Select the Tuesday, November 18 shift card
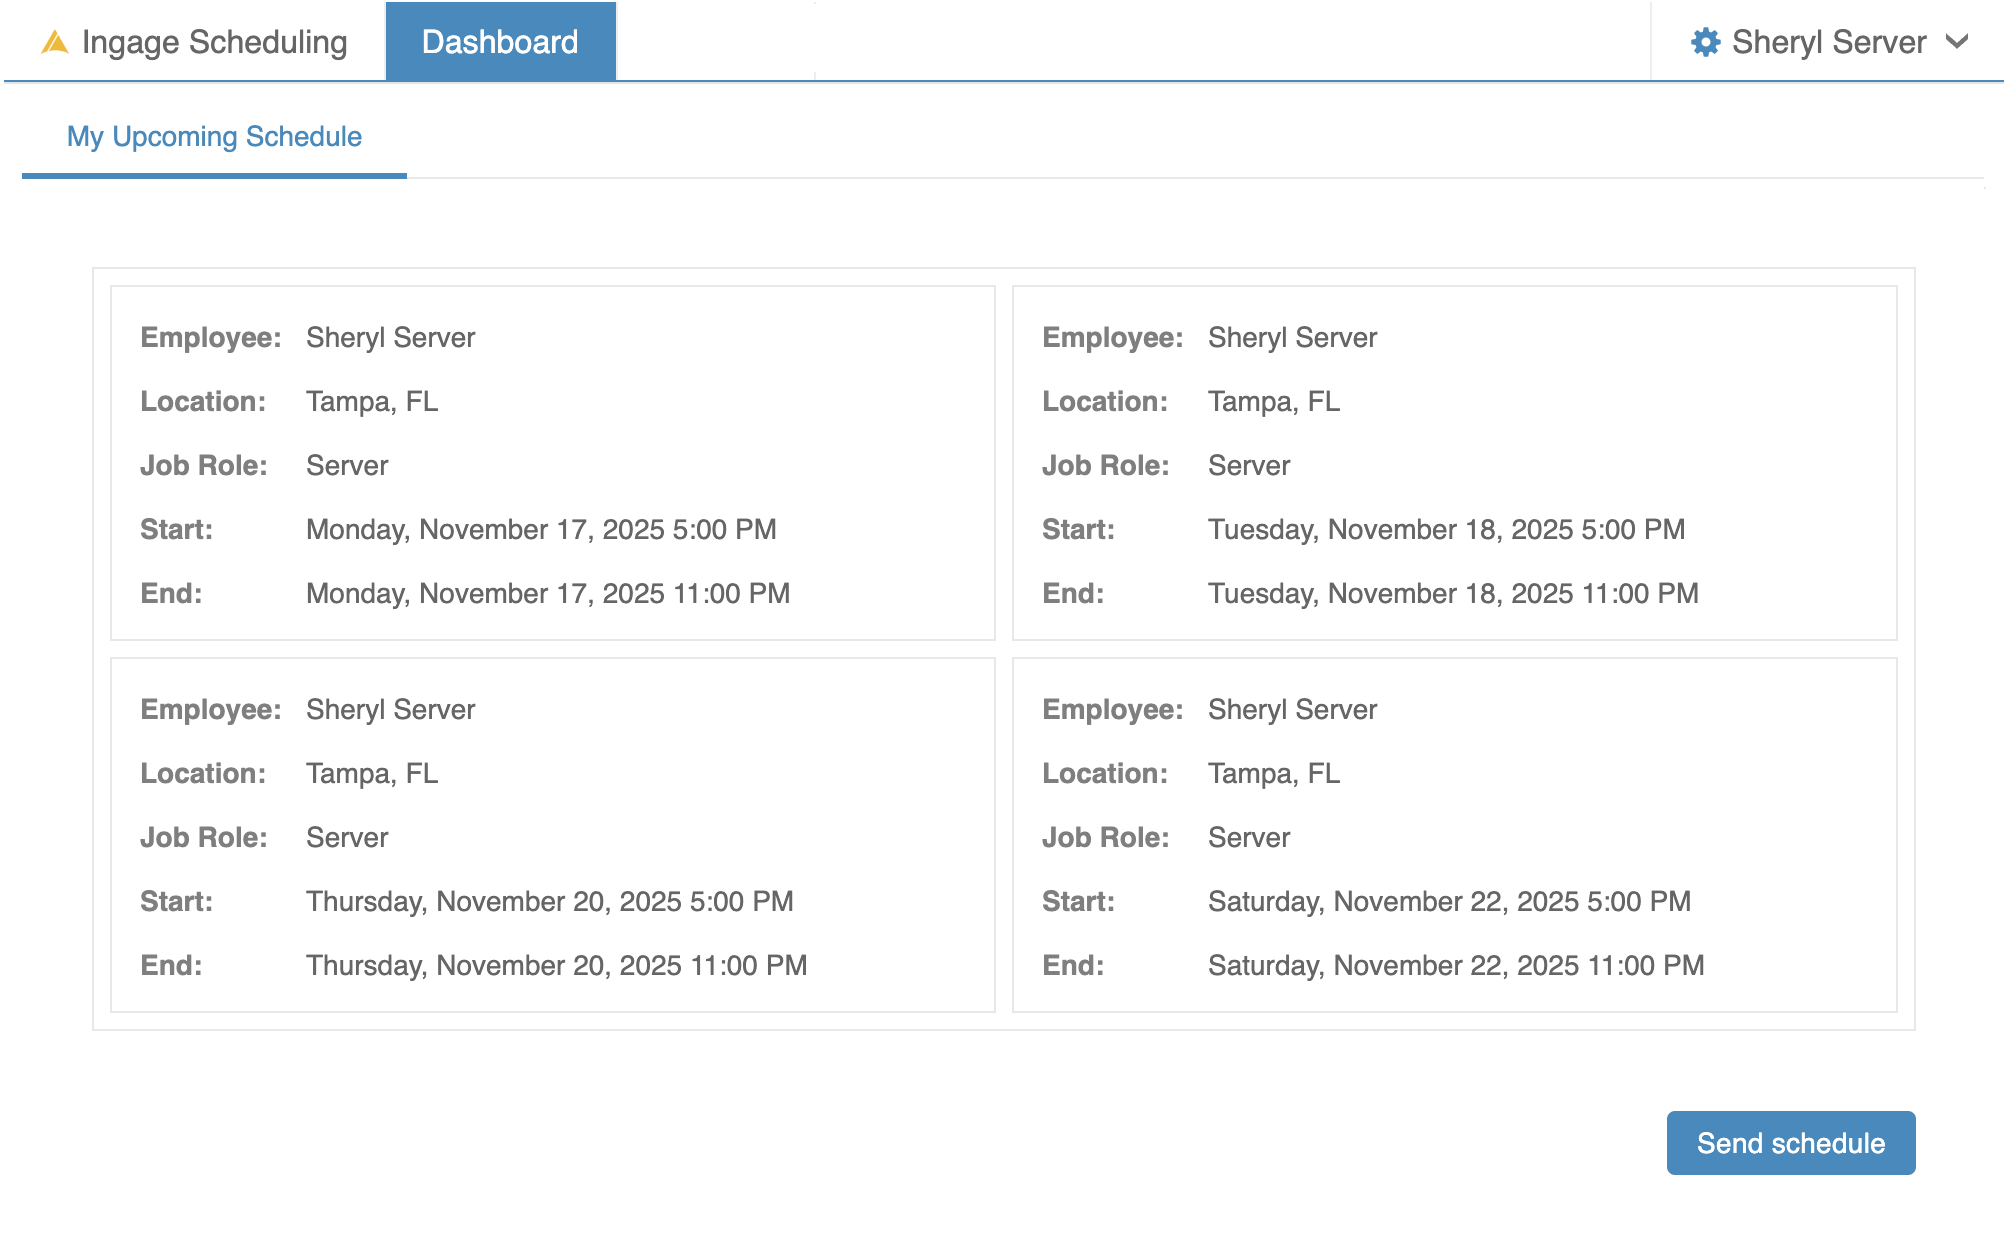This screenshot has height=1246, width=2006. [1454, 463]
